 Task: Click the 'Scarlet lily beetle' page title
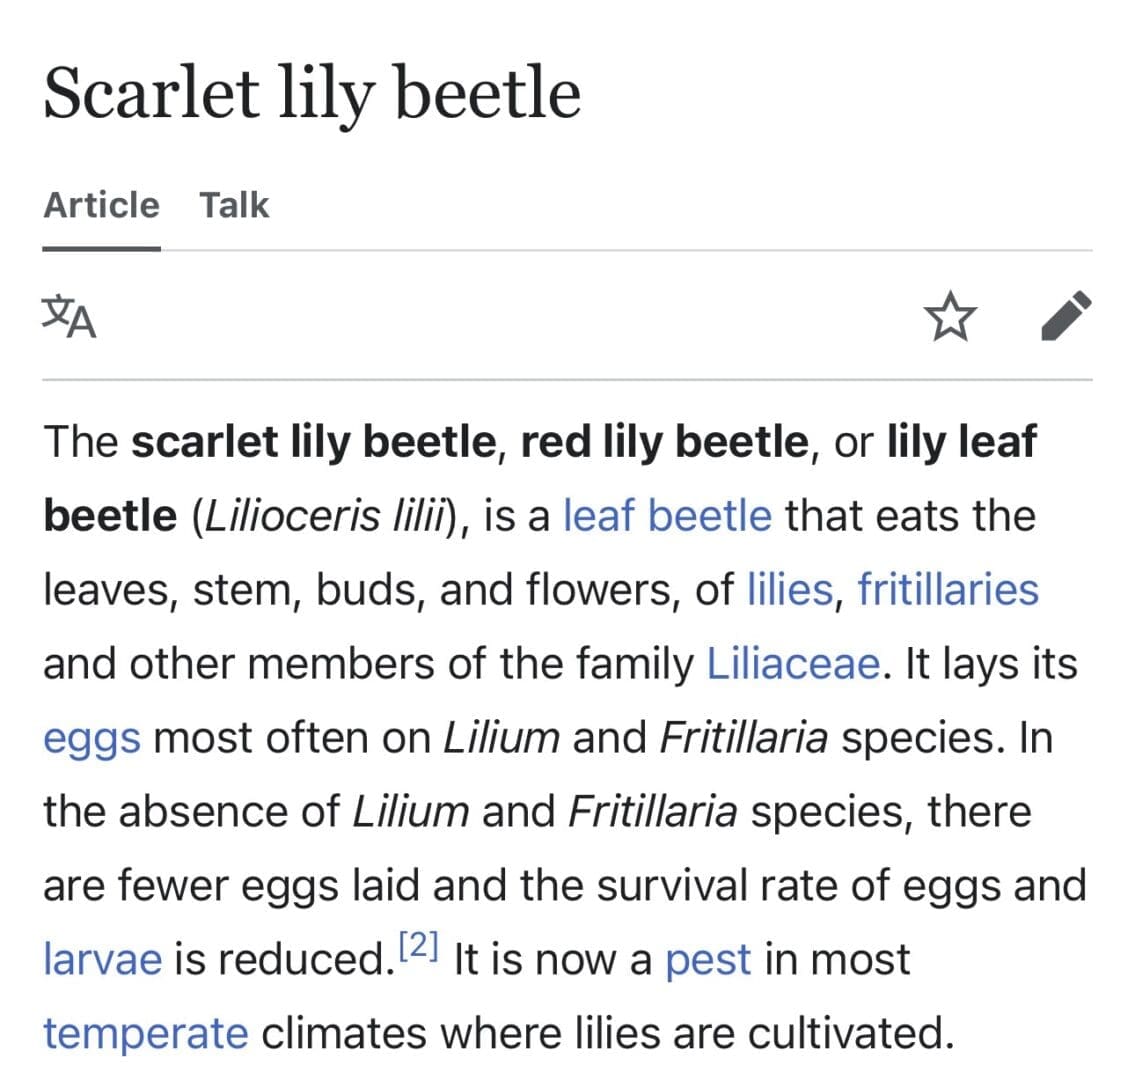[312, 92]
